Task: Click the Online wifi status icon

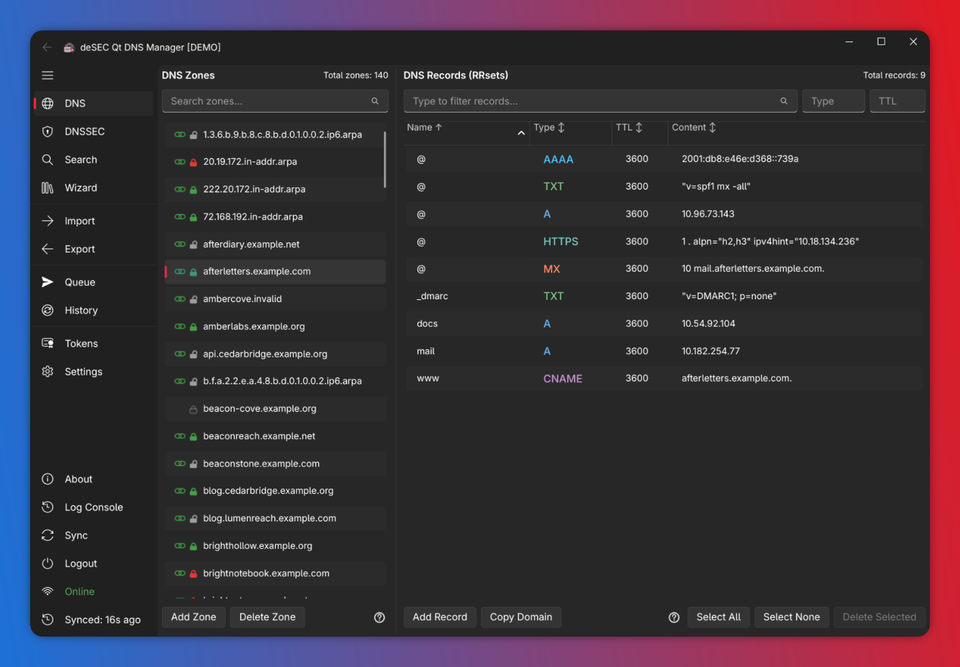Action: tap(47, 592)
